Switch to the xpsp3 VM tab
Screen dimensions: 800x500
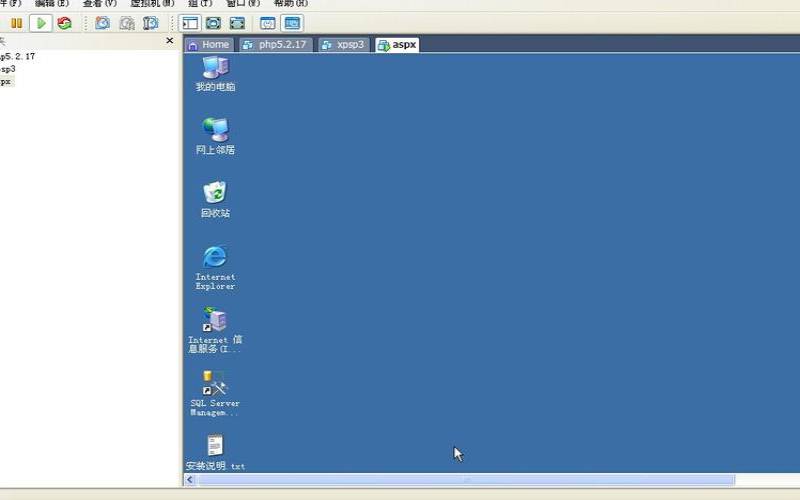344,45
